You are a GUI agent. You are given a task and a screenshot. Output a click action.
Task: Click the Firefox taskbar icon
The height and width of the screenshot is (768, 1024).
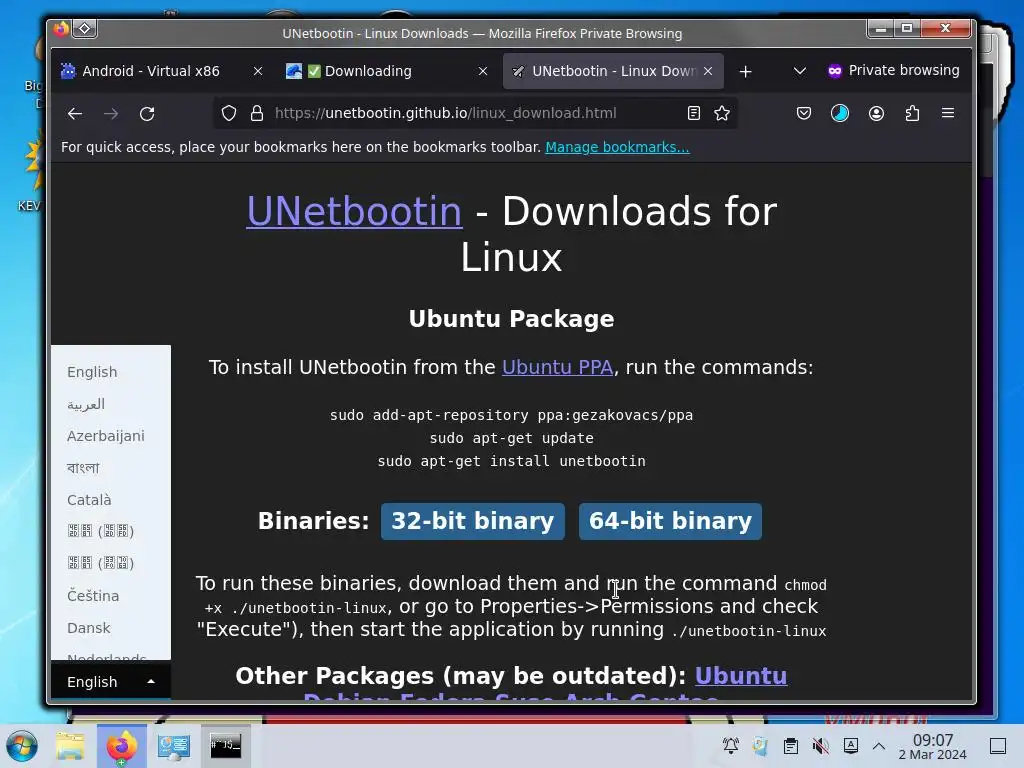(122, 746)
